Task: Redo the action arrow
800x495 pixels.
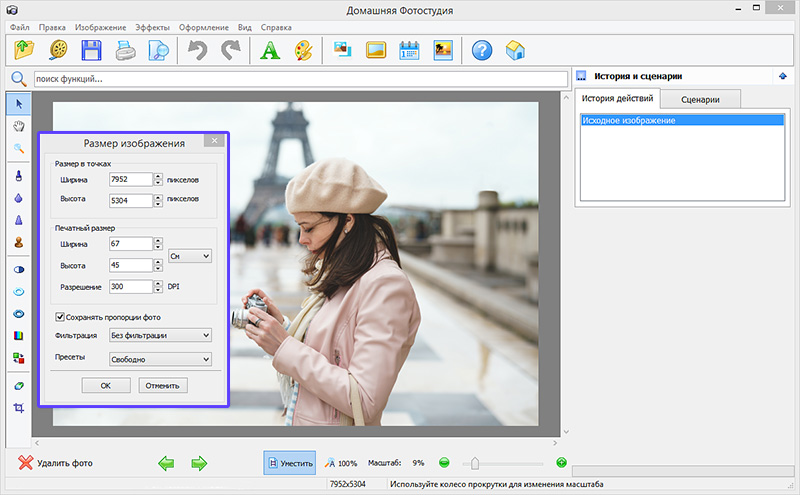Action: [x=231, y=50]
